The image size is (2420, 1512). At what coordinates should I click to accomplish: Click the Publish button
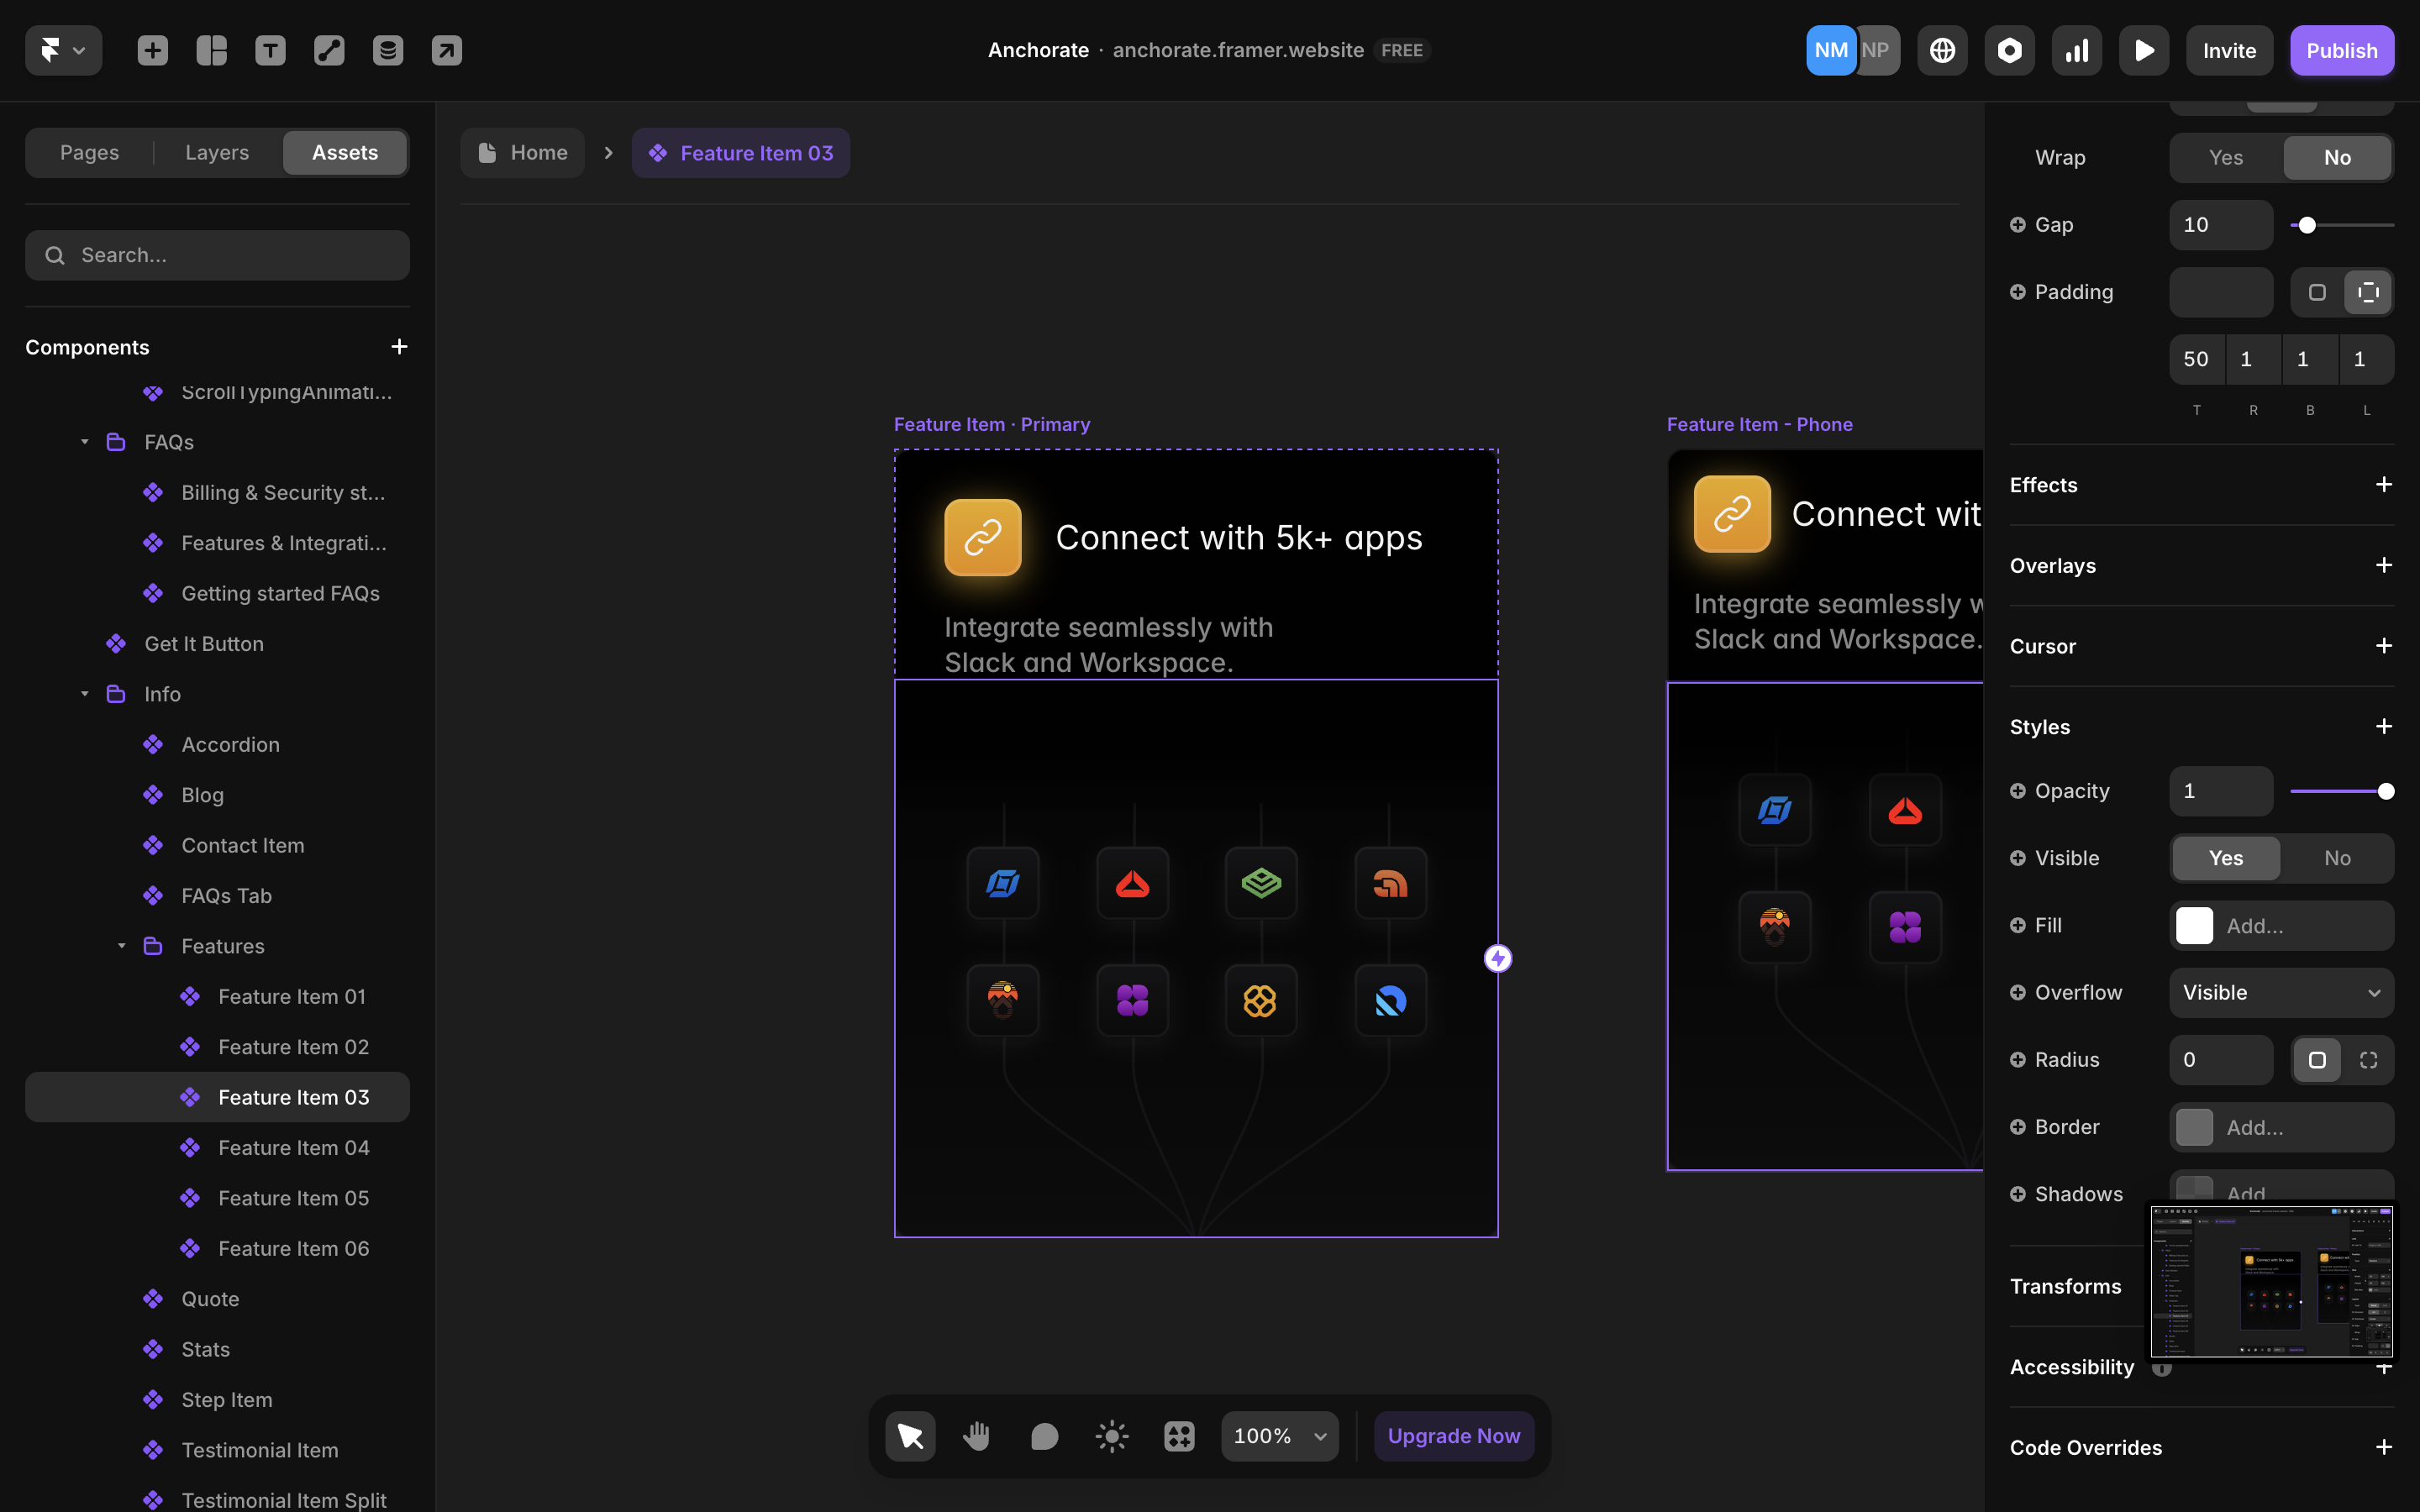[x=2342, y=49]
